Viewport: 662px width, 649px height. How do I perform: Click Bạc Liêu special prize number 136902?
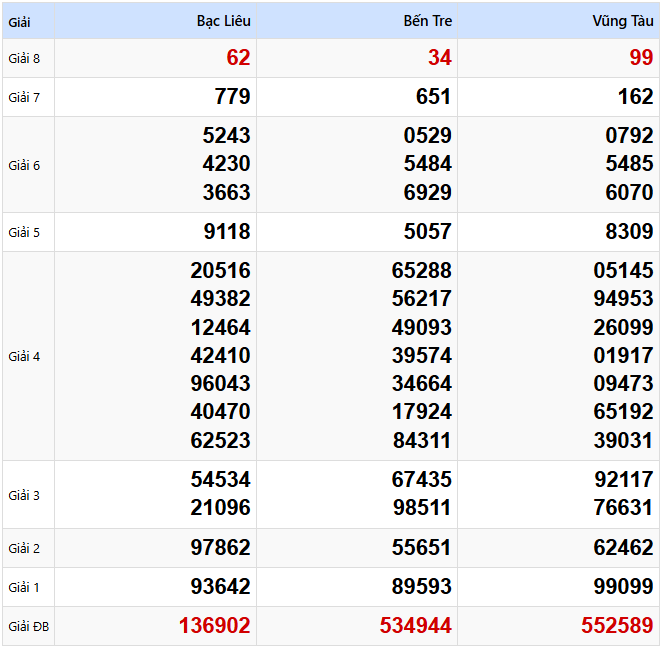tap(214, 626)
